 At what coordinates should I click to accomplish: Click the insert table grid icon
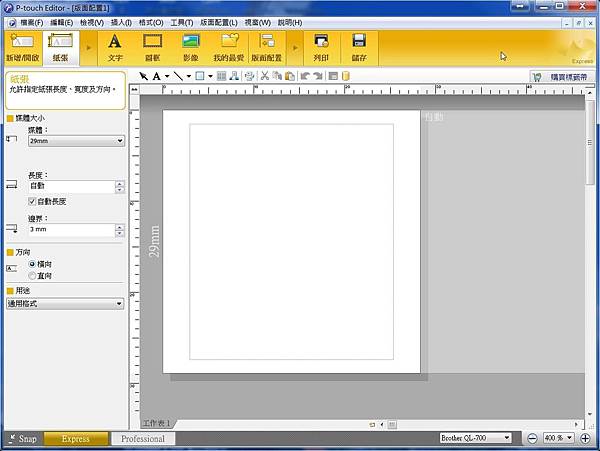[221, 76]
